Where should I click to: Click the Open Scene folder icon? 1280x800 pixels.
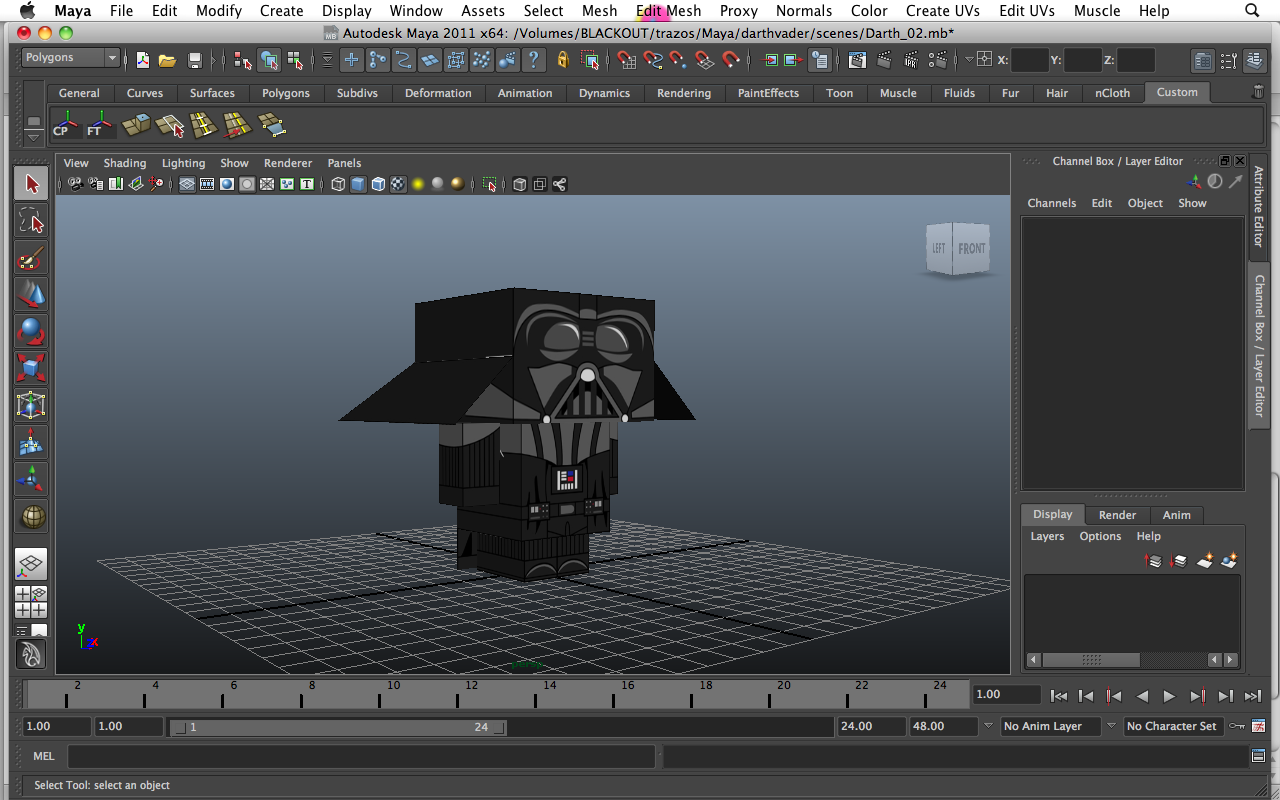point(168,60)
